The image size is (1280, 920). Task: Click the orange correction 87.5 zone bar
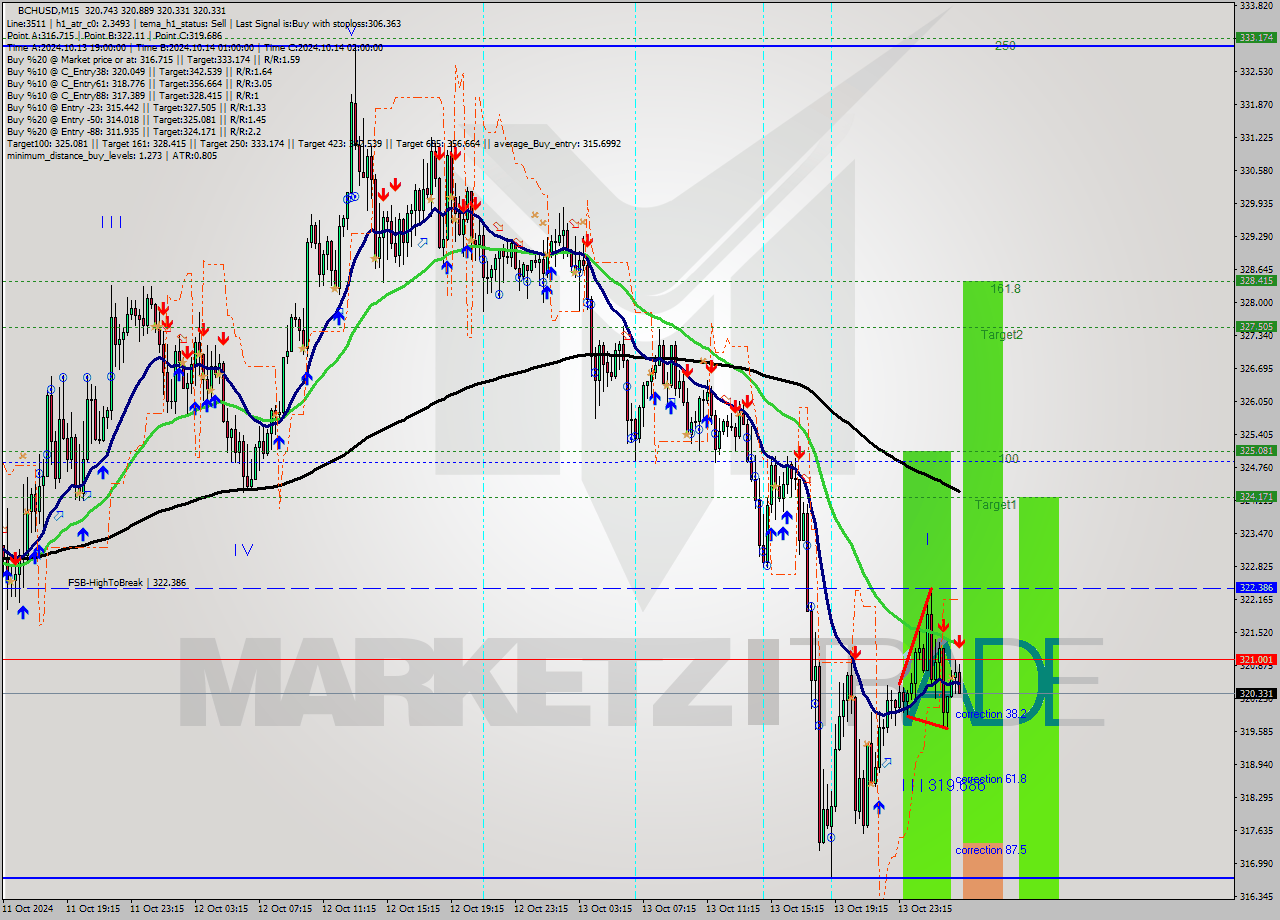(982, 870)
